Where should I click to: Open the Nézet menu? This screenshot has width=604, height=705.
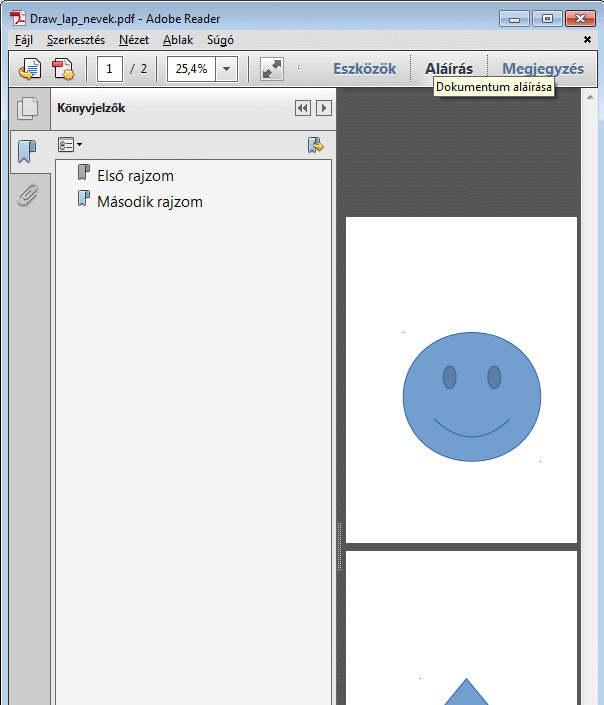click(x=134, y=40)
